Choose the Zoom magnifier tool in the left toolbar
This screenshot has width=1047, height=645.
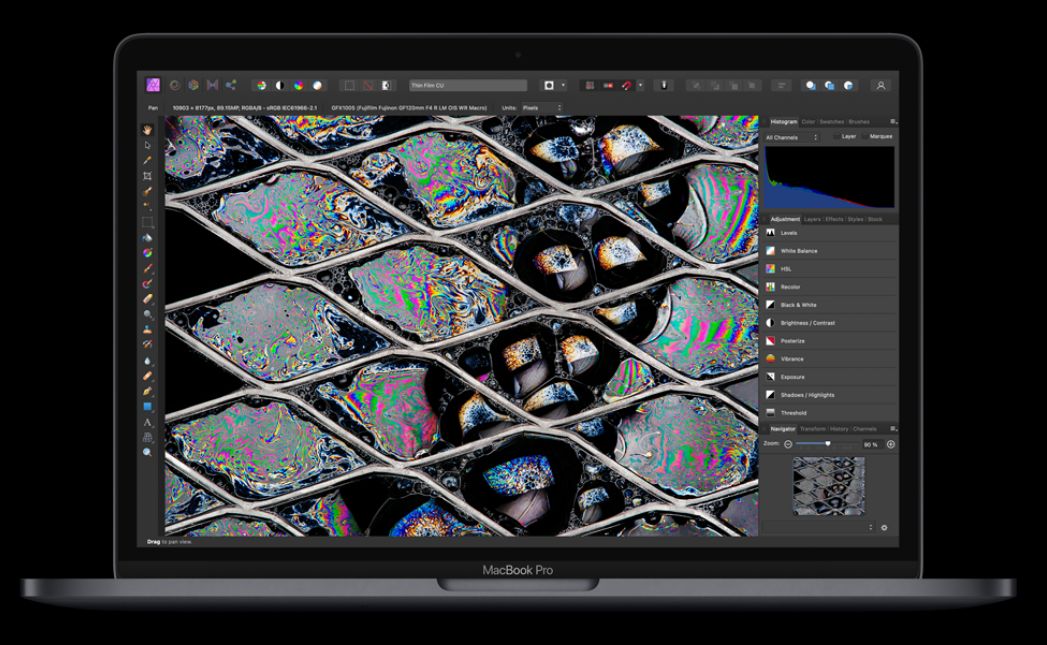(x=147, y=452)
